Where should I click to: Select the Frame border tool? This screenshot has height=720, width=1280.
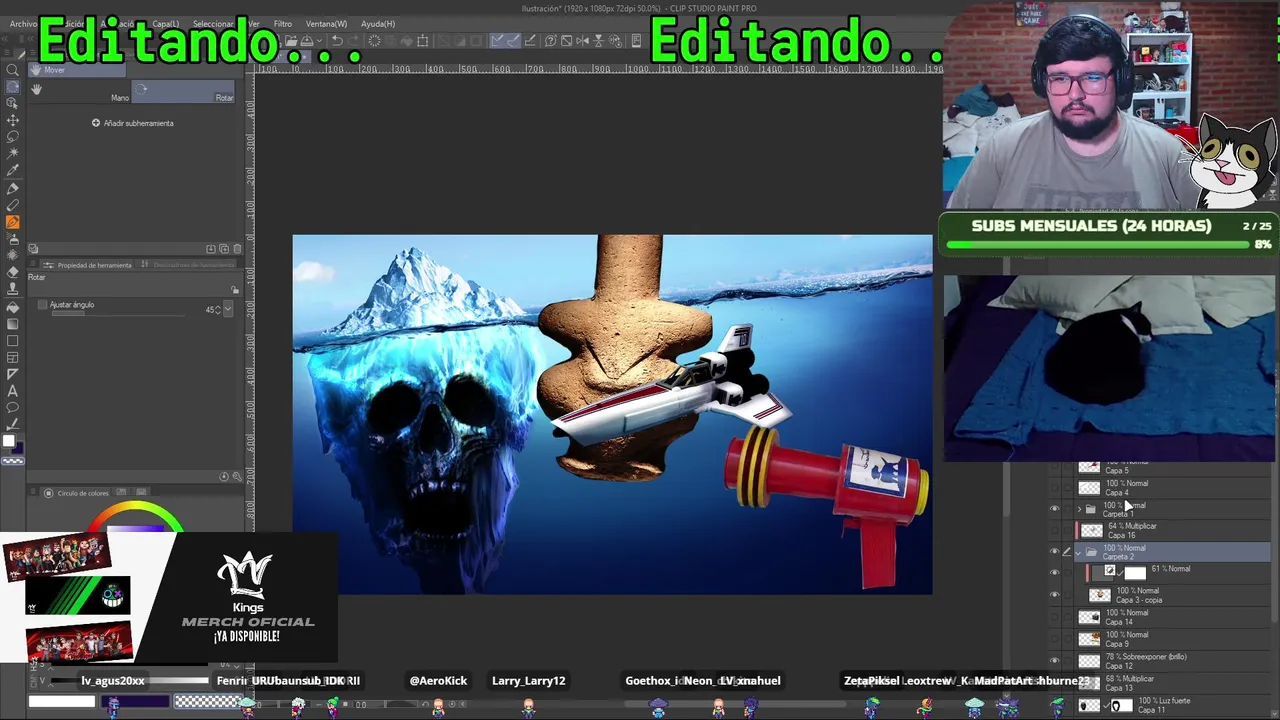click(13, 358)
